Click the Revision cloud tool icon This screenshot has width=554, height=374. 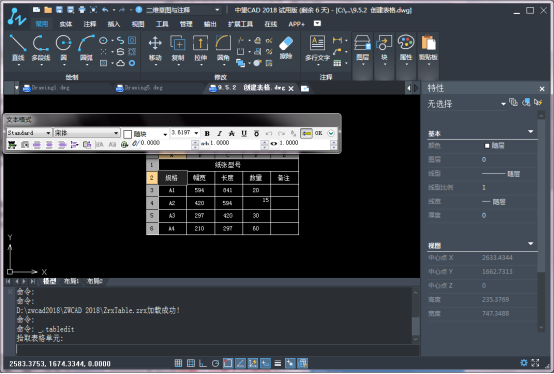pos(120,63)
